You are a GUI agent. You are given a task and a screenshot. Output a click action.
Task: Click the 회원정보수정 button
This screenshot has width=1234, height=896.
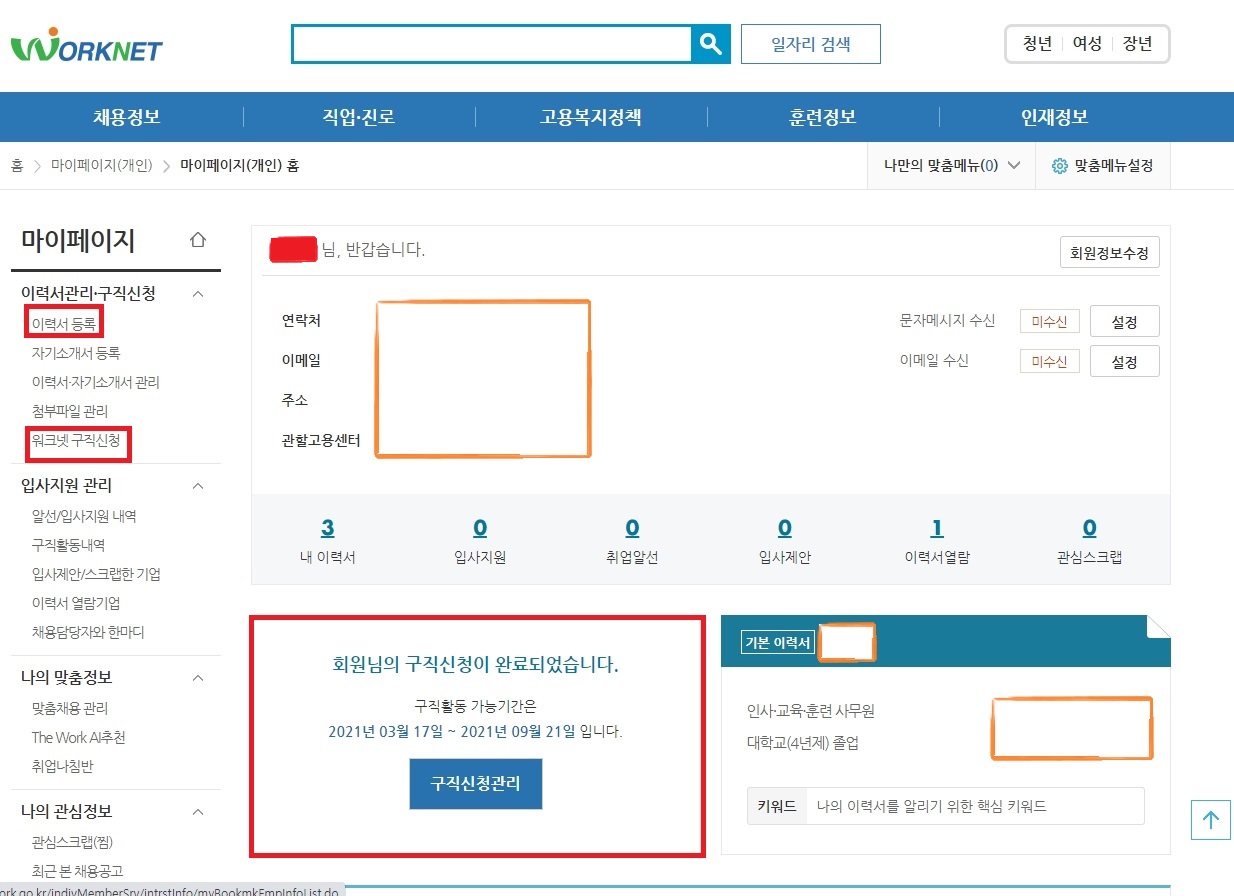(1109, 253)
